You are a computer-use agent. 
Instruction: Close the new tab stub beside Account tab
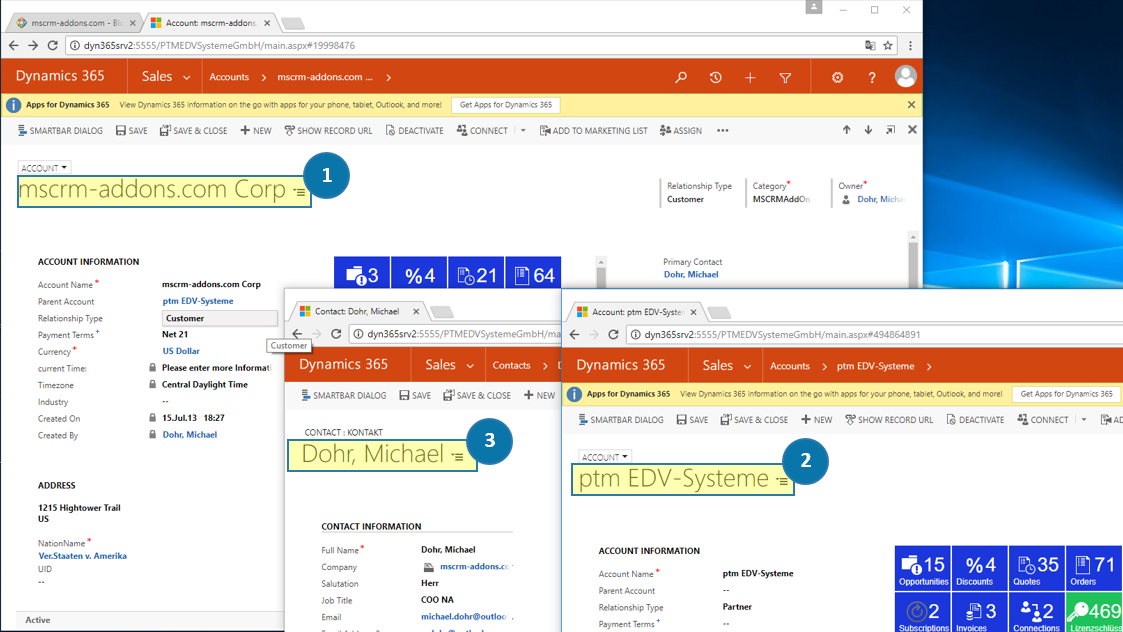coord(292,24)
